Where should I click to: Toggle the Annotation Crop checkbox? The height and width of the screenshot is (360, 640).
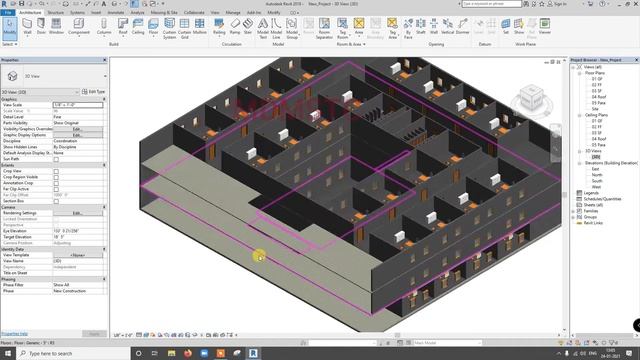click(56, 183)
